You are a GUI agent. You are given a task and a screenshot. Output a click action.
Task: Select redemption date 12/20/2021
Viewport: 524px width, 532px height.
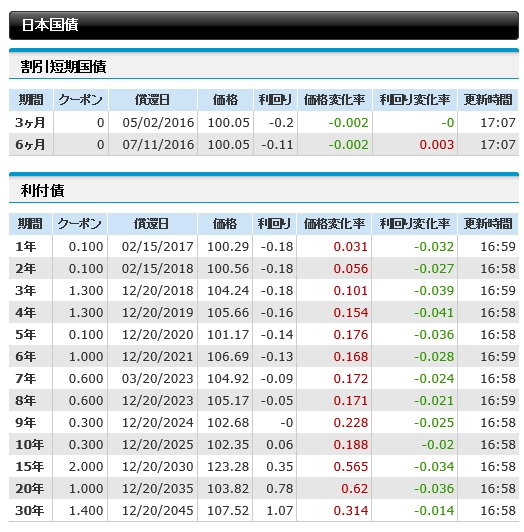(157, 356)
